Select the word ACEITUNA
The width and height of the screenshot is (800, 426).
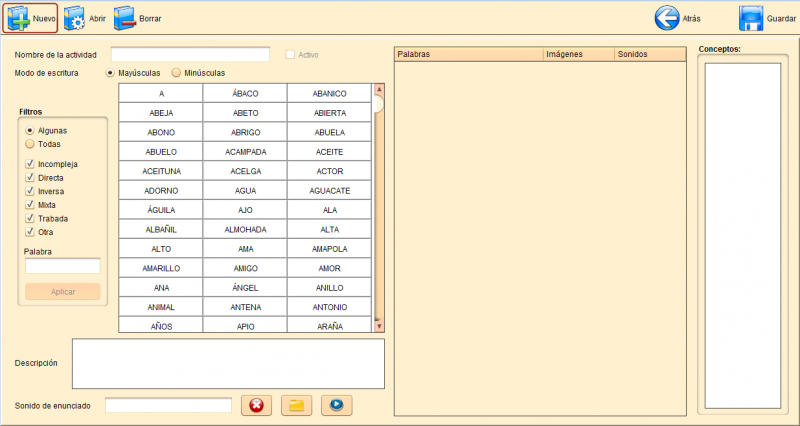(161, 171)
